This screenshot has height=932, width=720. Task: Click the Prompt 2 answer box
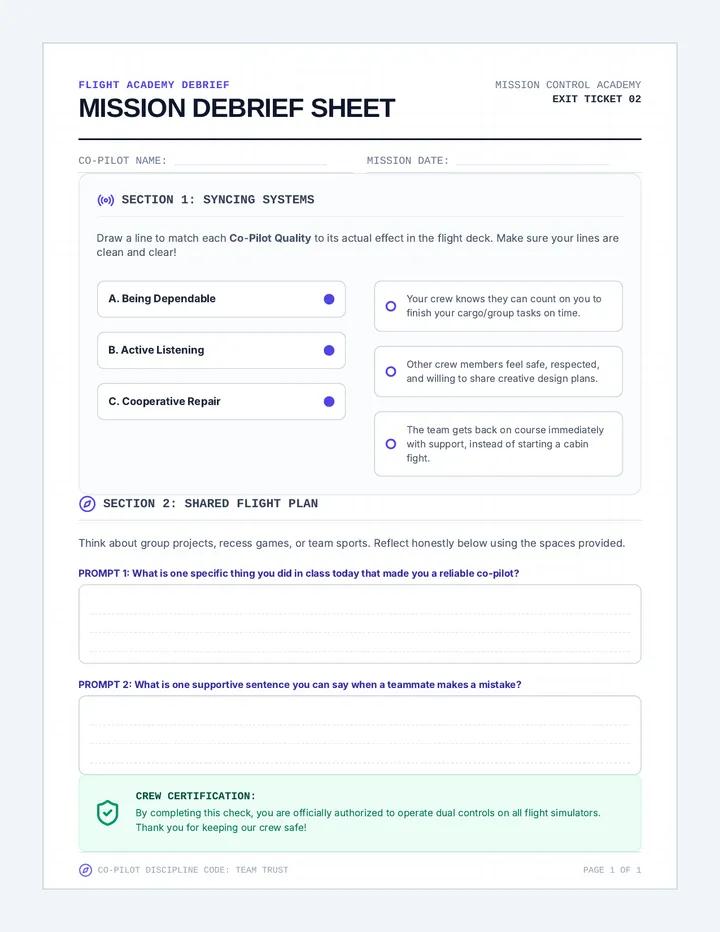pos(360,735)
